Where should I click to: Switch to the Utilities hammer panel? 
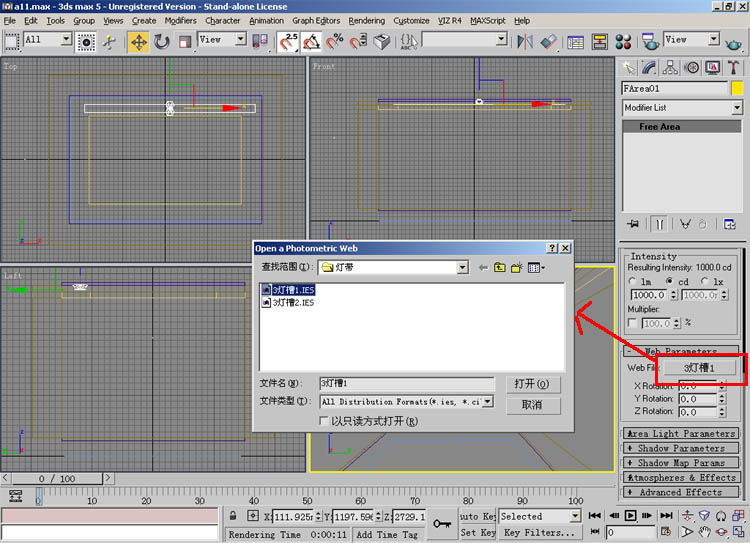point(734,67)
